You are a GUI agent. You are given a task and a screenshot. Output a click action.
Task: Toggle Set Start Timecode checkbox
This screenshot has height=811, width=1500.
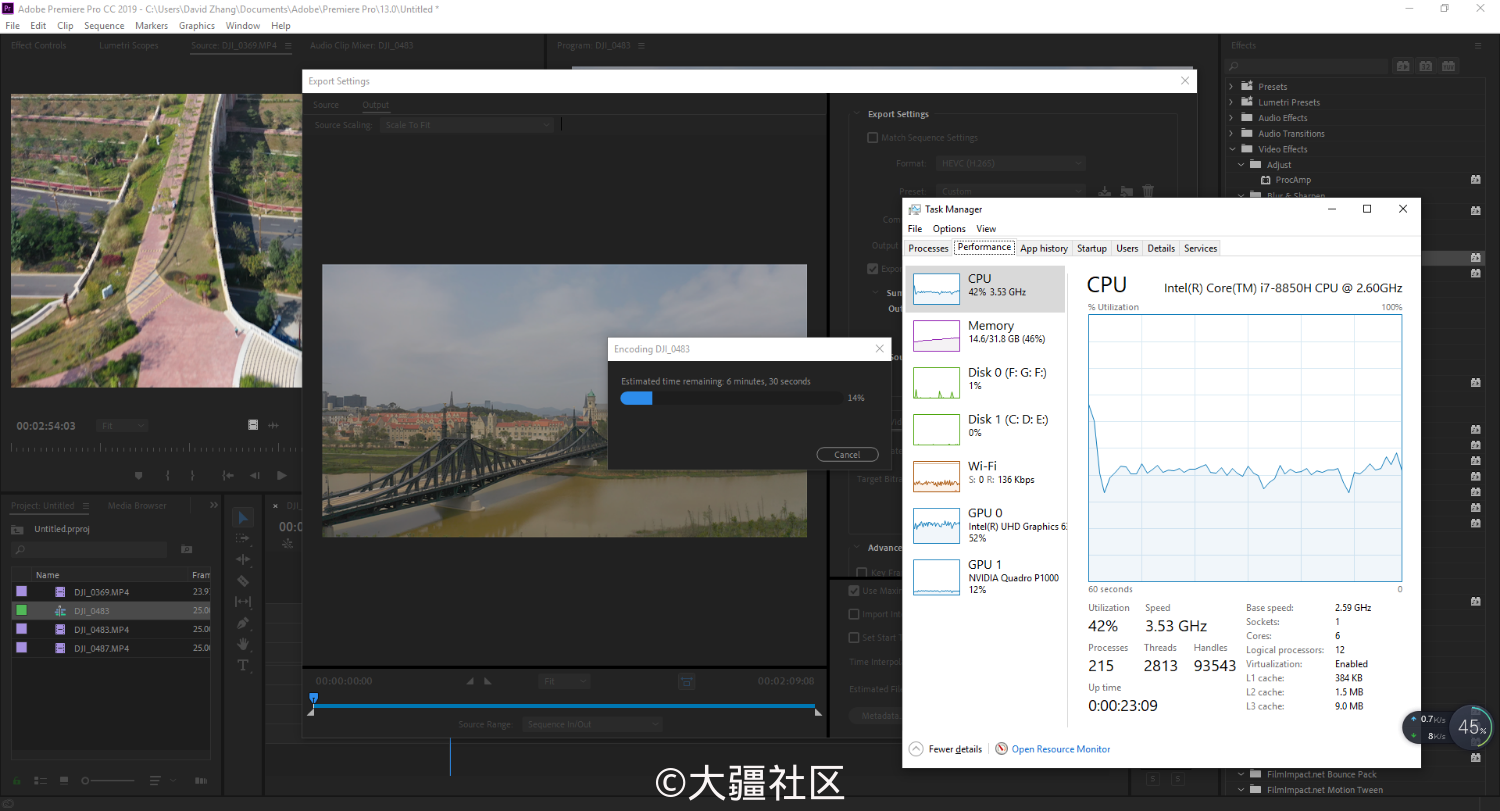click(854, 637)
